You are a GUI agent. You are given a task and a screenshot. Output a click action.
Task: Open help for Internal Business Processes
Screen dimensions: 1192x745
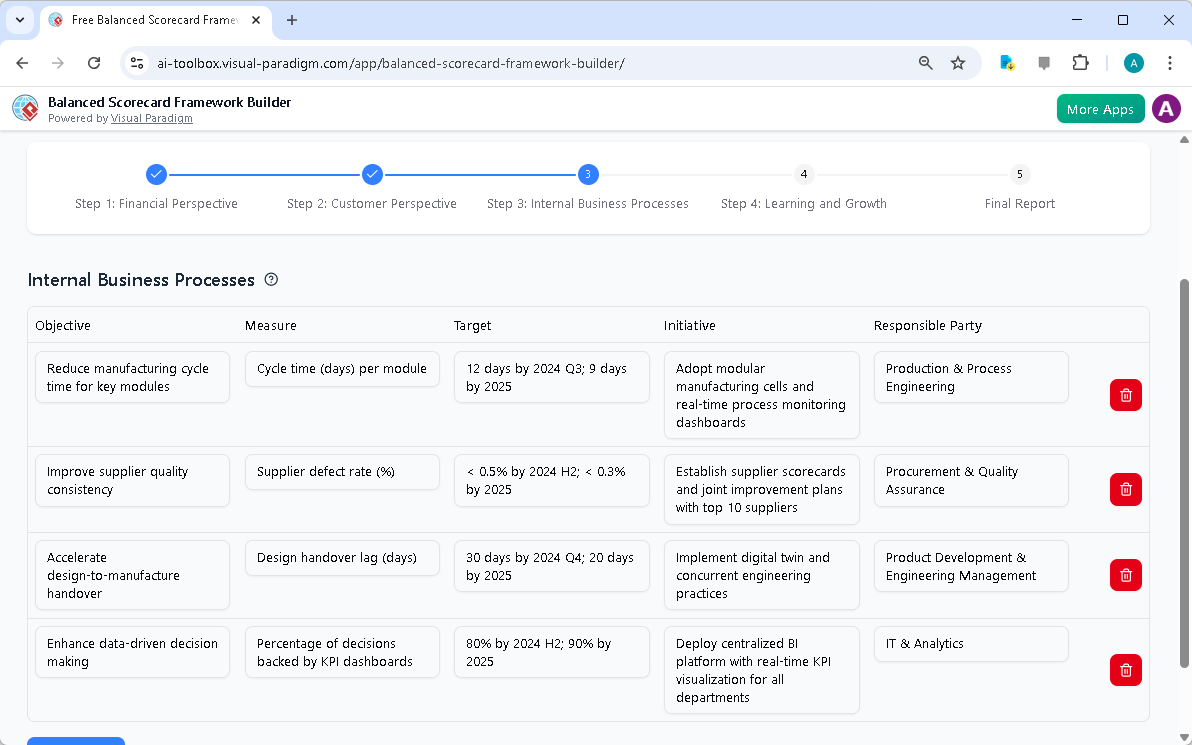[270, 280]
